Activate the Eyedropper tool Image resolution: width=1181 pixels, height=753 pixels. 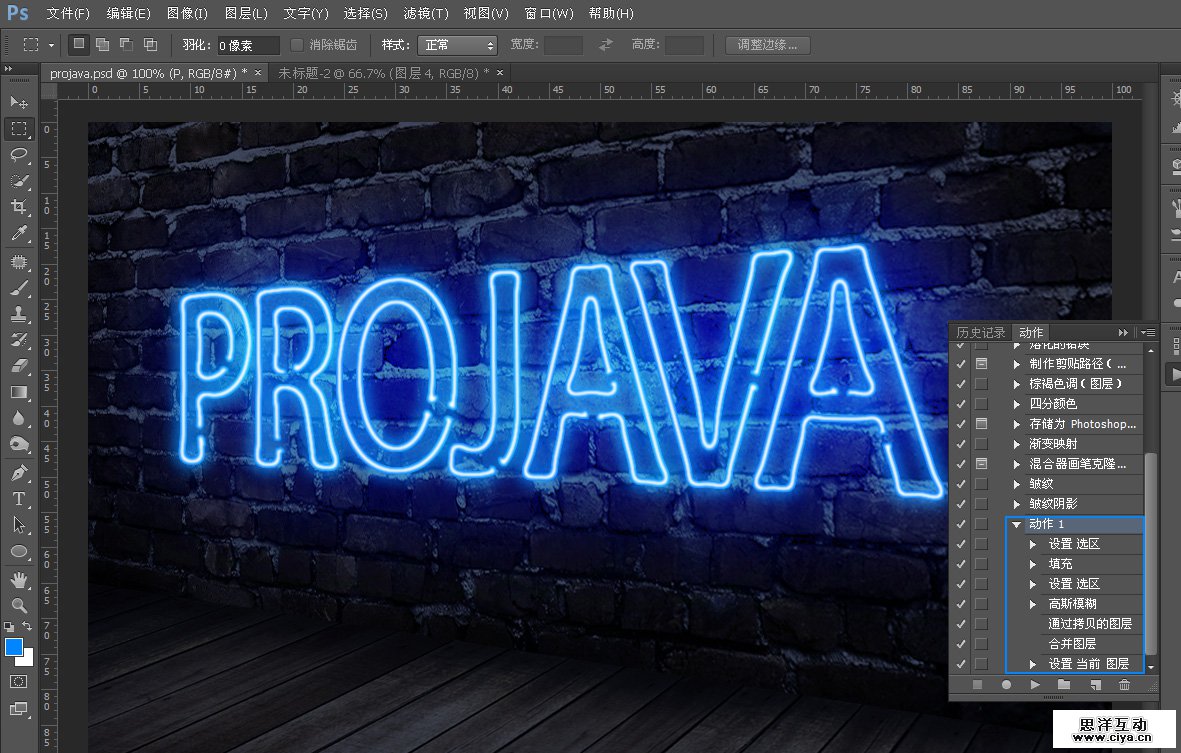[19, 234]
